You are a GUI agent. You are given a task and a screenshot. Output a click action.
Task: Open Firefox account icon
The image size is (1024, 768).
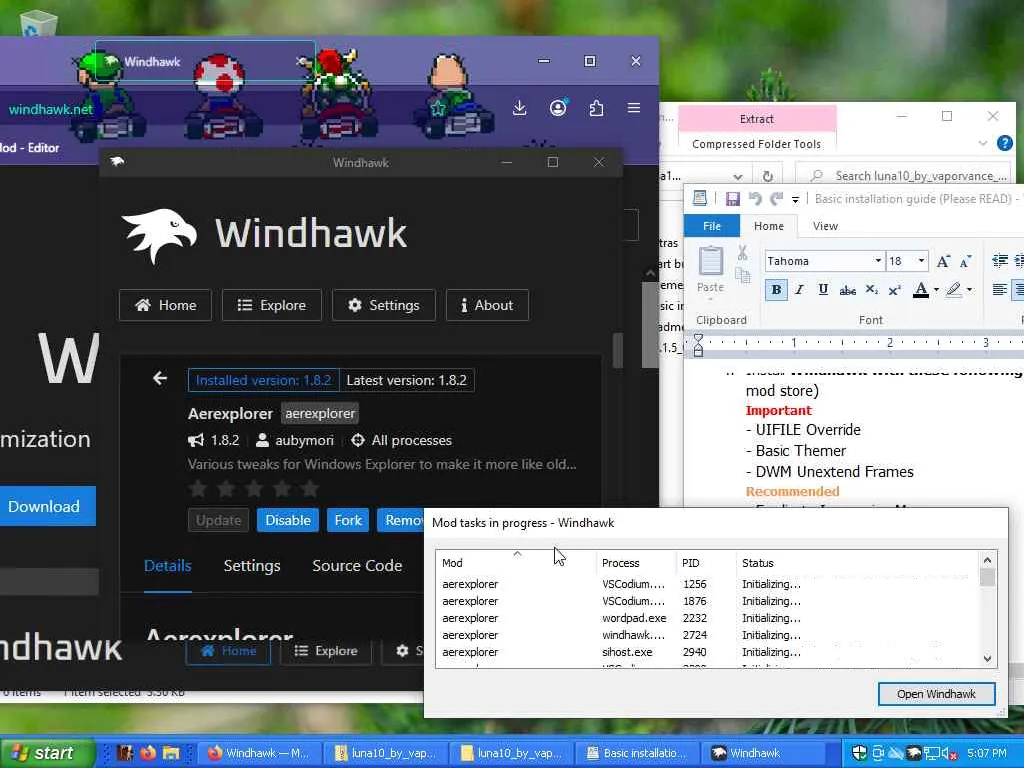pyautogui.click(x=558, y=108)
